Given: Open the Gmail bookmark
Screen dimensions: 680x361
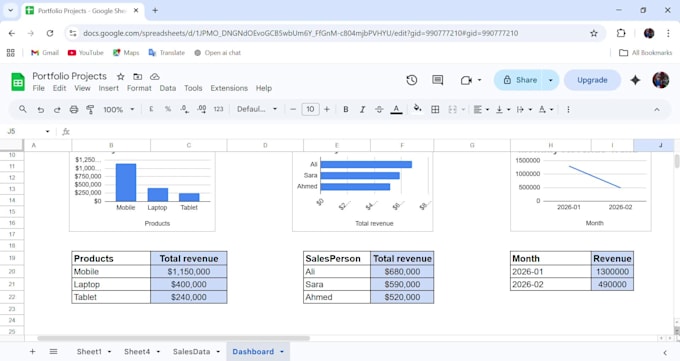Looking at the screenshot, I should tap(45, 53).
